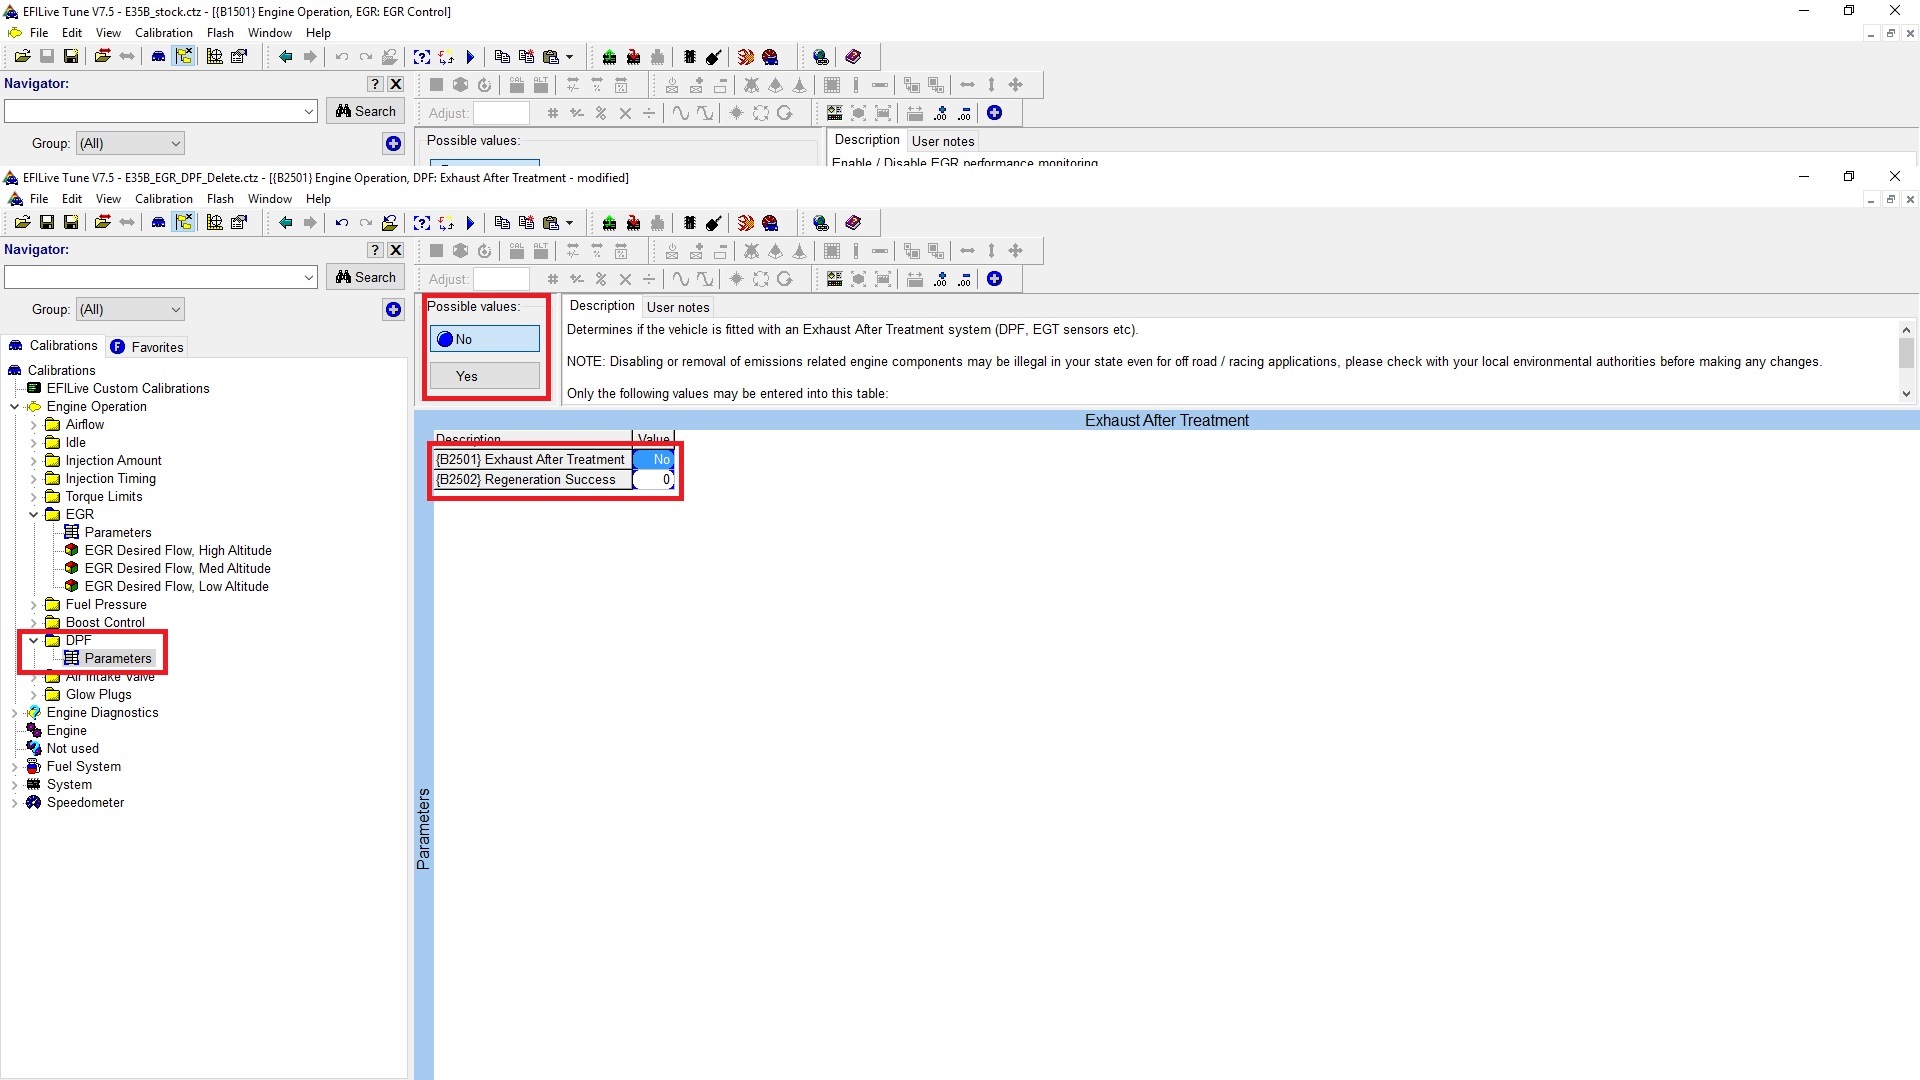This screenshot has height=1080, width=1920.
Task: Open the Favorites tab in navigator
Action: tap(147, 347)
